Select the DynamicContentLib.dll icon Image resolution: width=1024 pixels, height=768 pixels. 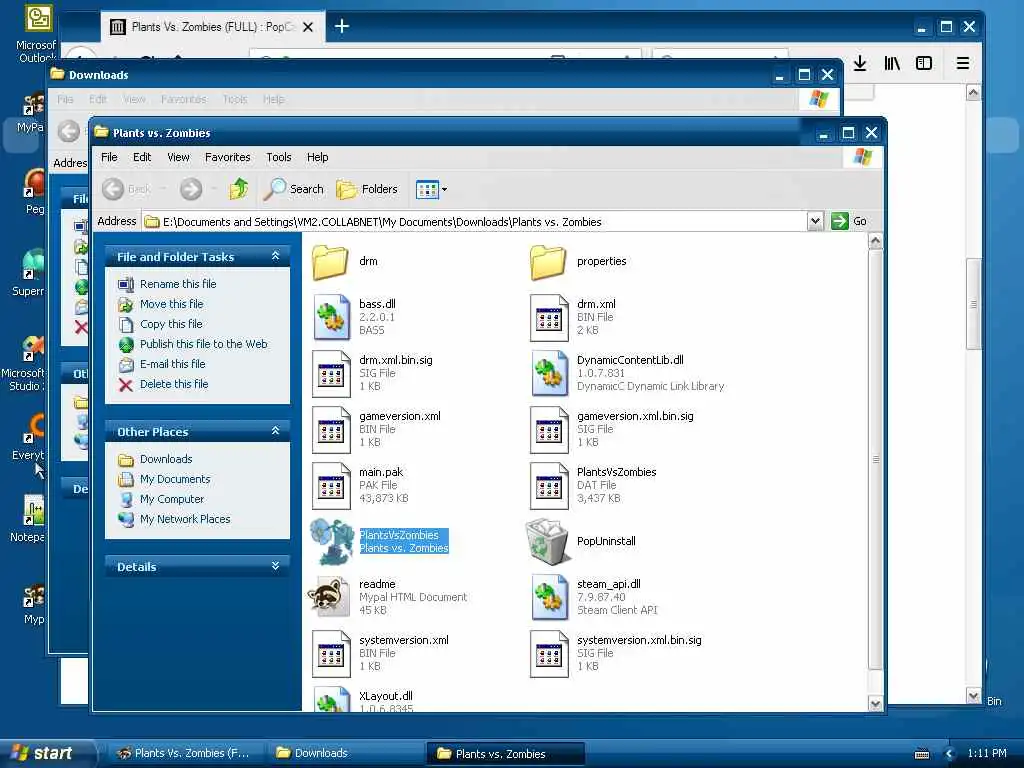(549, 374)
